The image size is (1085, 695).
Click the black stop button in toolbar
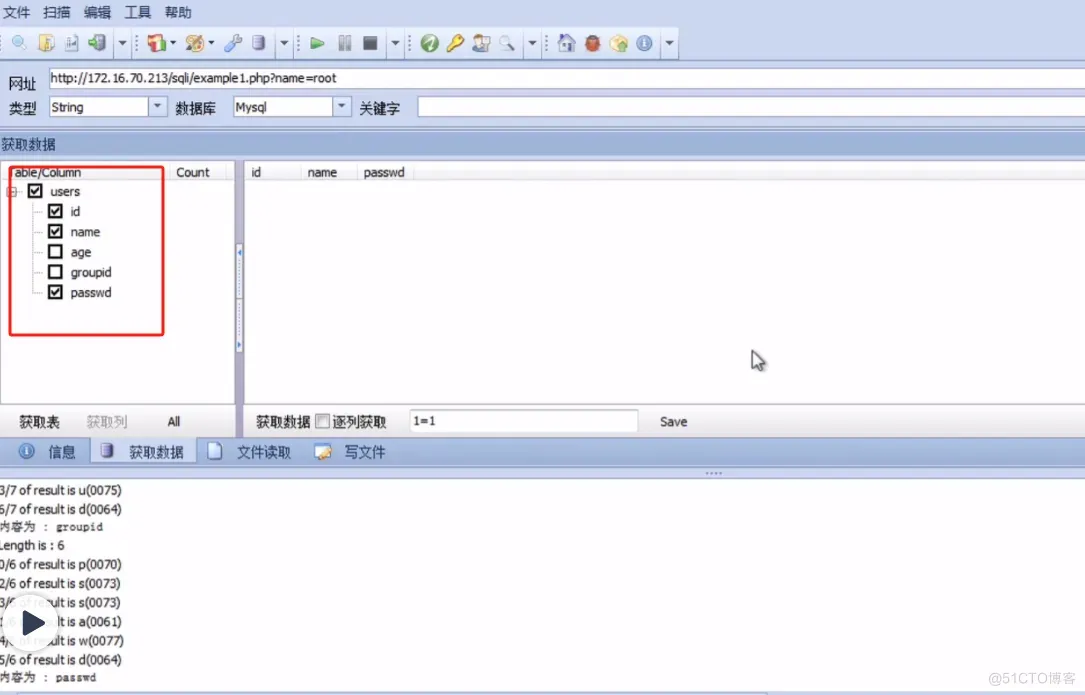(370, 43)
